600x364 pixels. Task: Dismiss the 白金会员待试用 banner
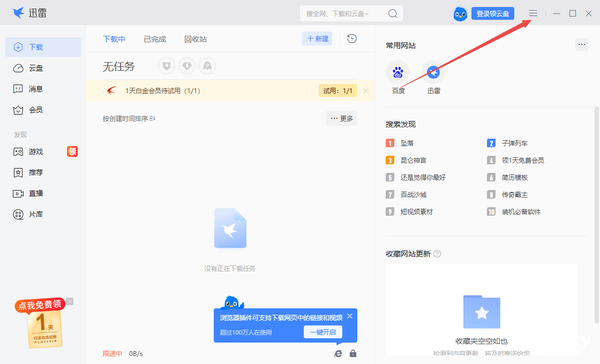coord(366,91)
